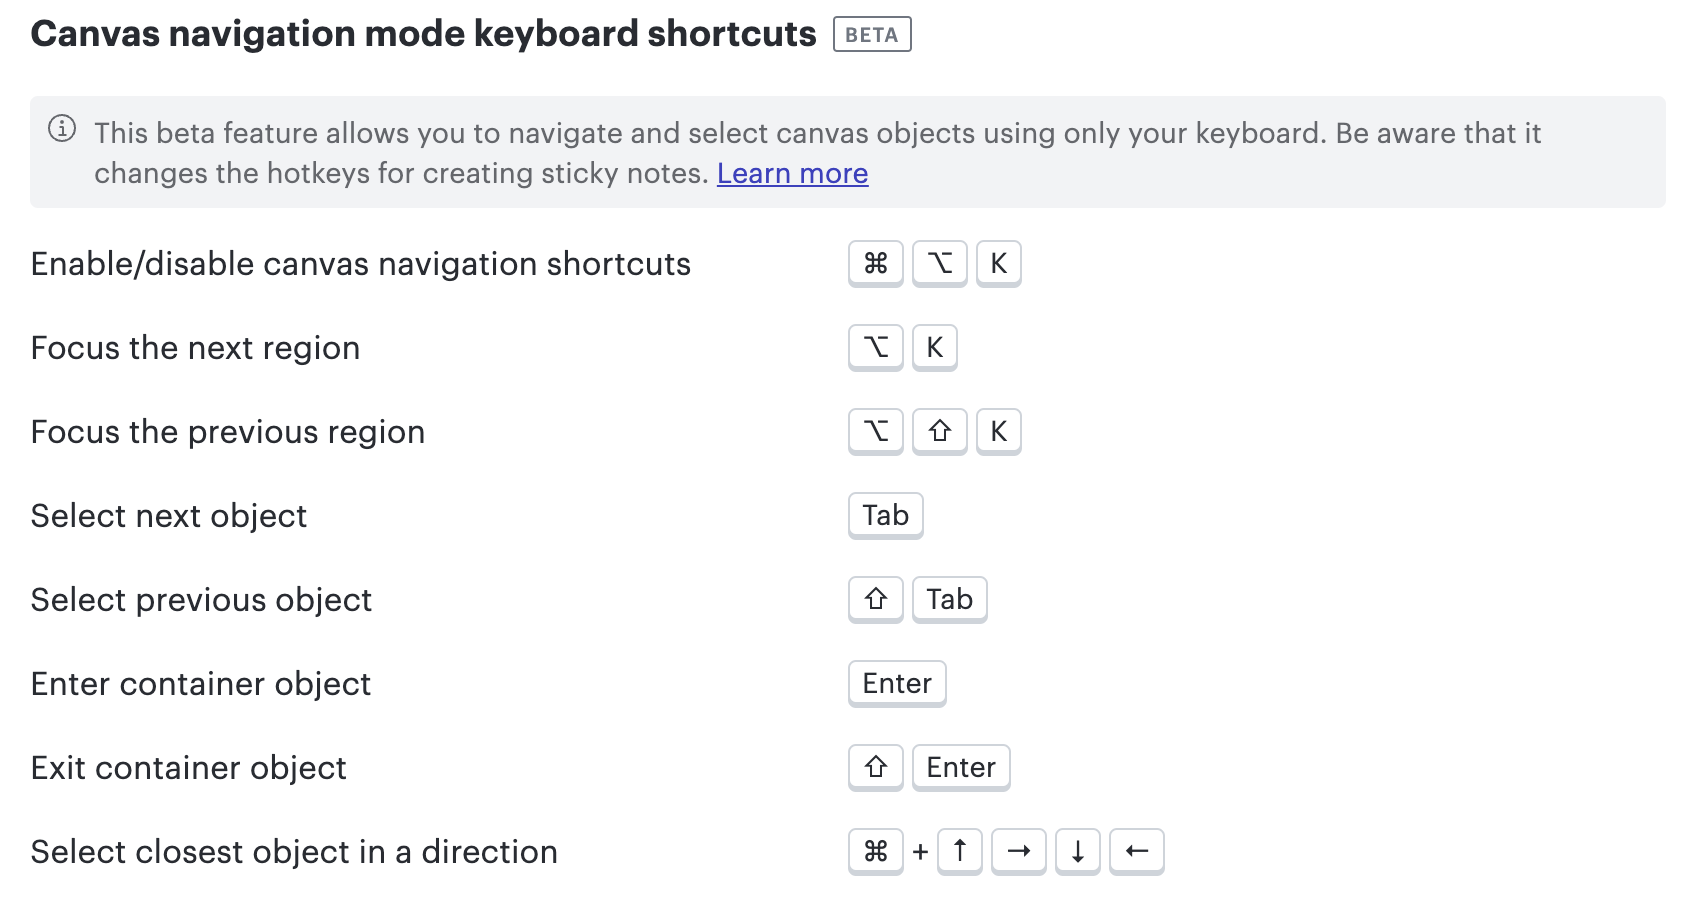Click the right arrow key badge
The width and height of the screenshot is (1690, 918).
(x=1018, y=851)
